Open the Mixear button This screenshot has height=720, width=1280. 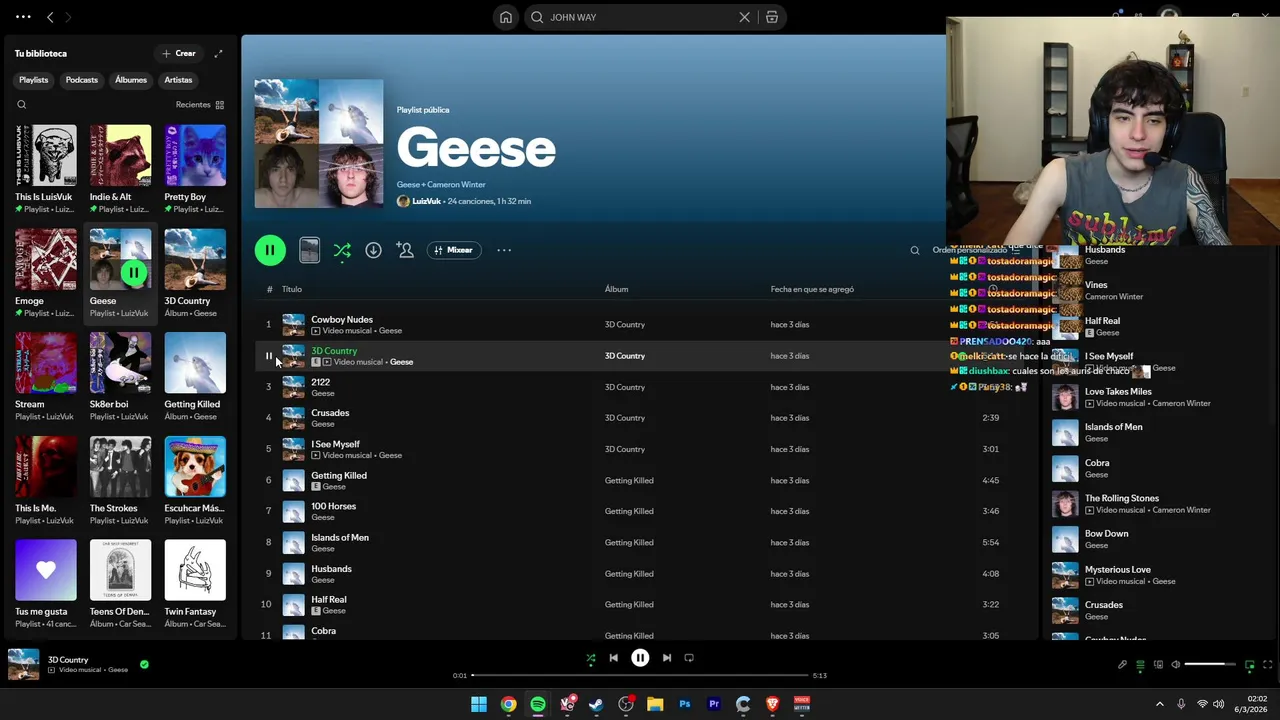click(454, 250)
